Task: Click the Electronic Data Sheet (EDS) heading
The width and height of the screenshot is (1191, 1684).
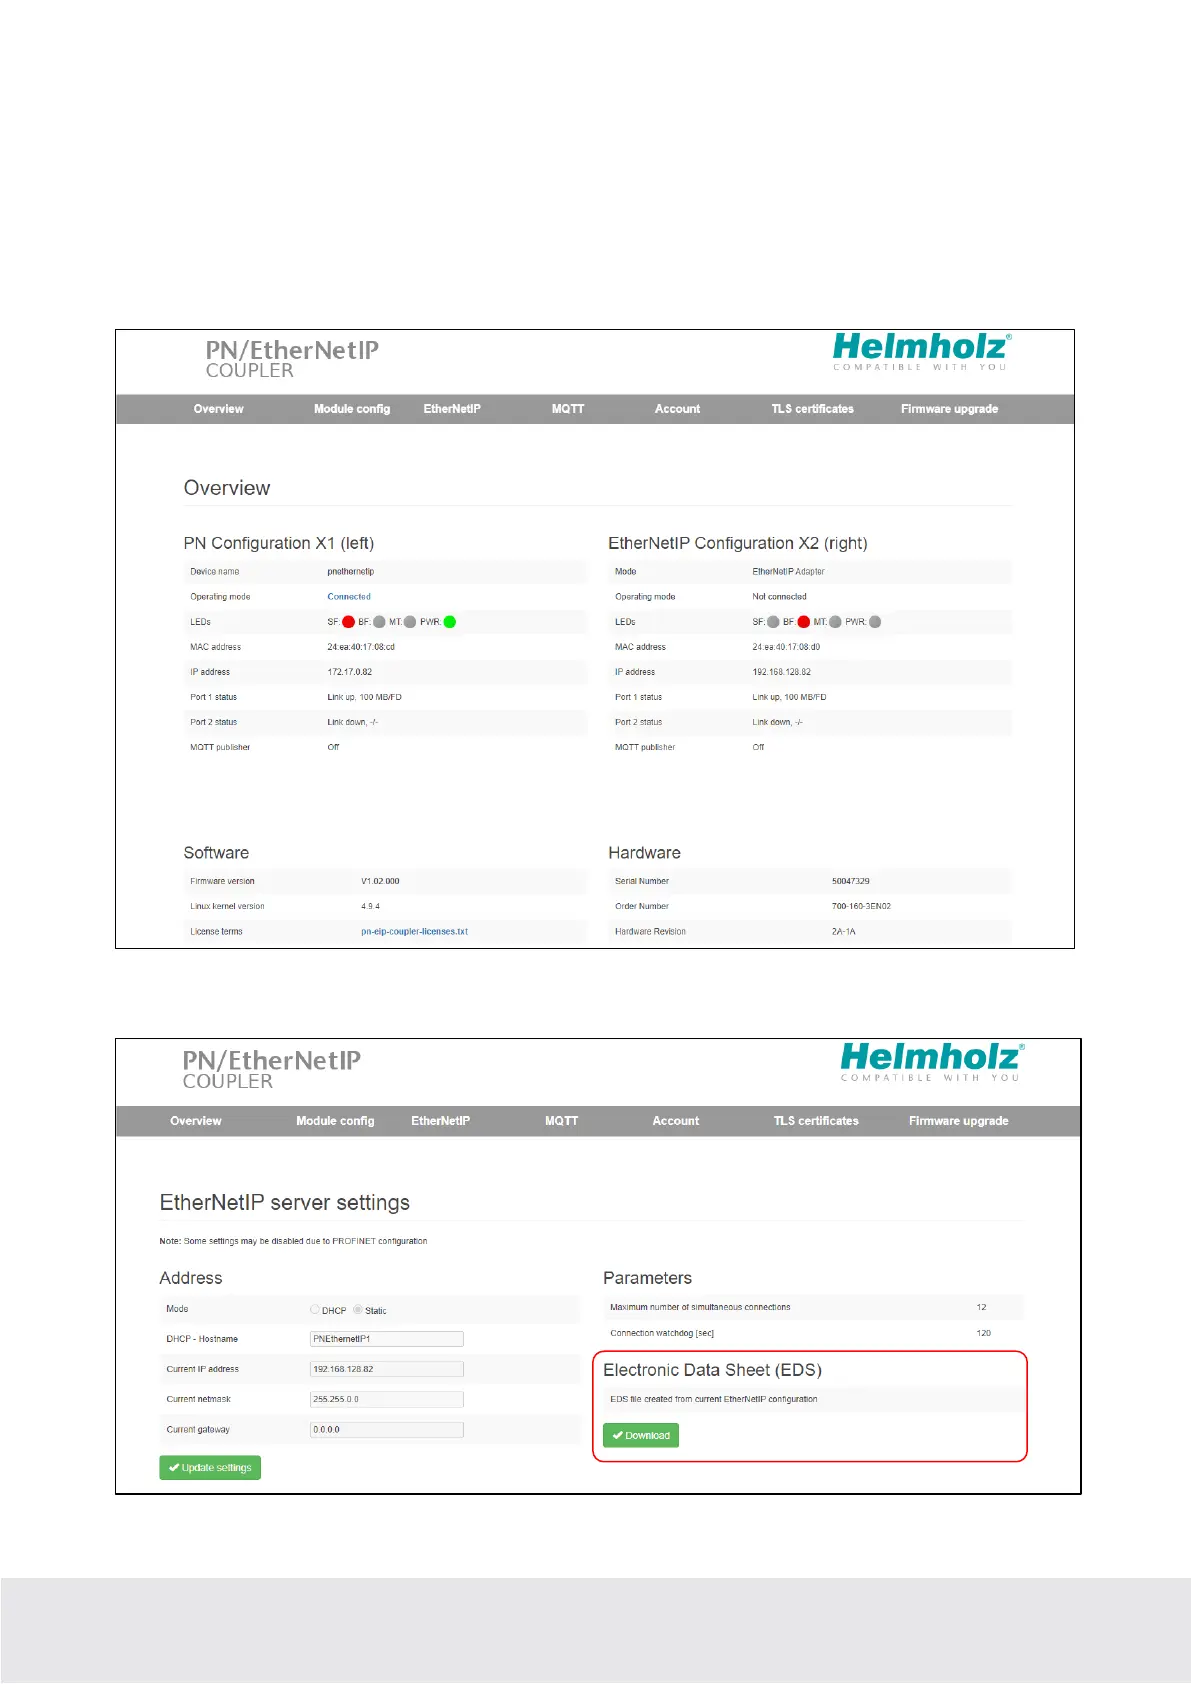Action: point(712,1370)
